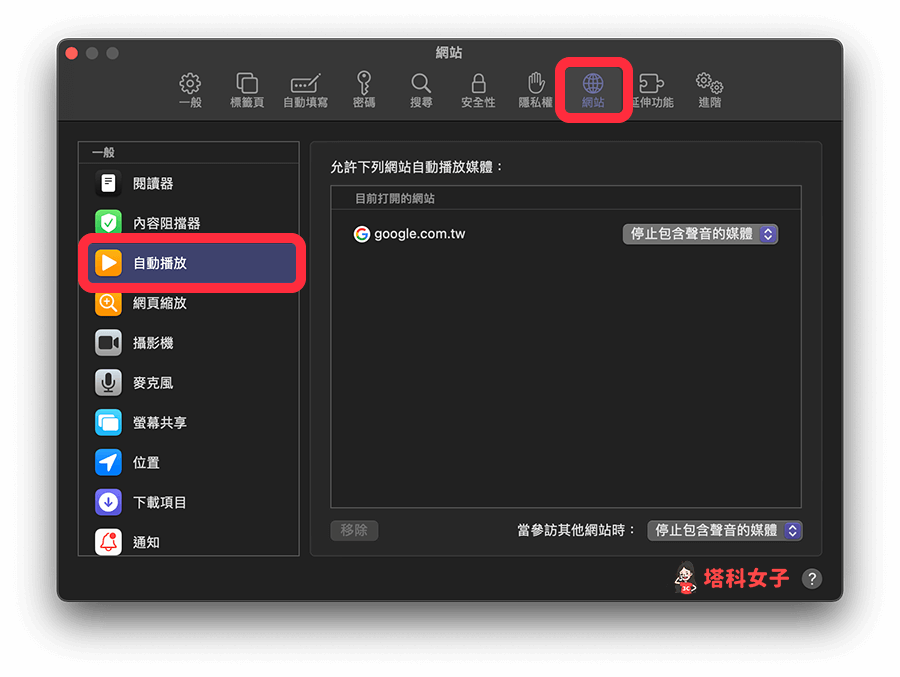The height and width of the screenshot is (677, 900).
Task: Select 螢幕共享 Screen Sharing in the sidebar
Action: pyautogui.click(x=189, y=423)
